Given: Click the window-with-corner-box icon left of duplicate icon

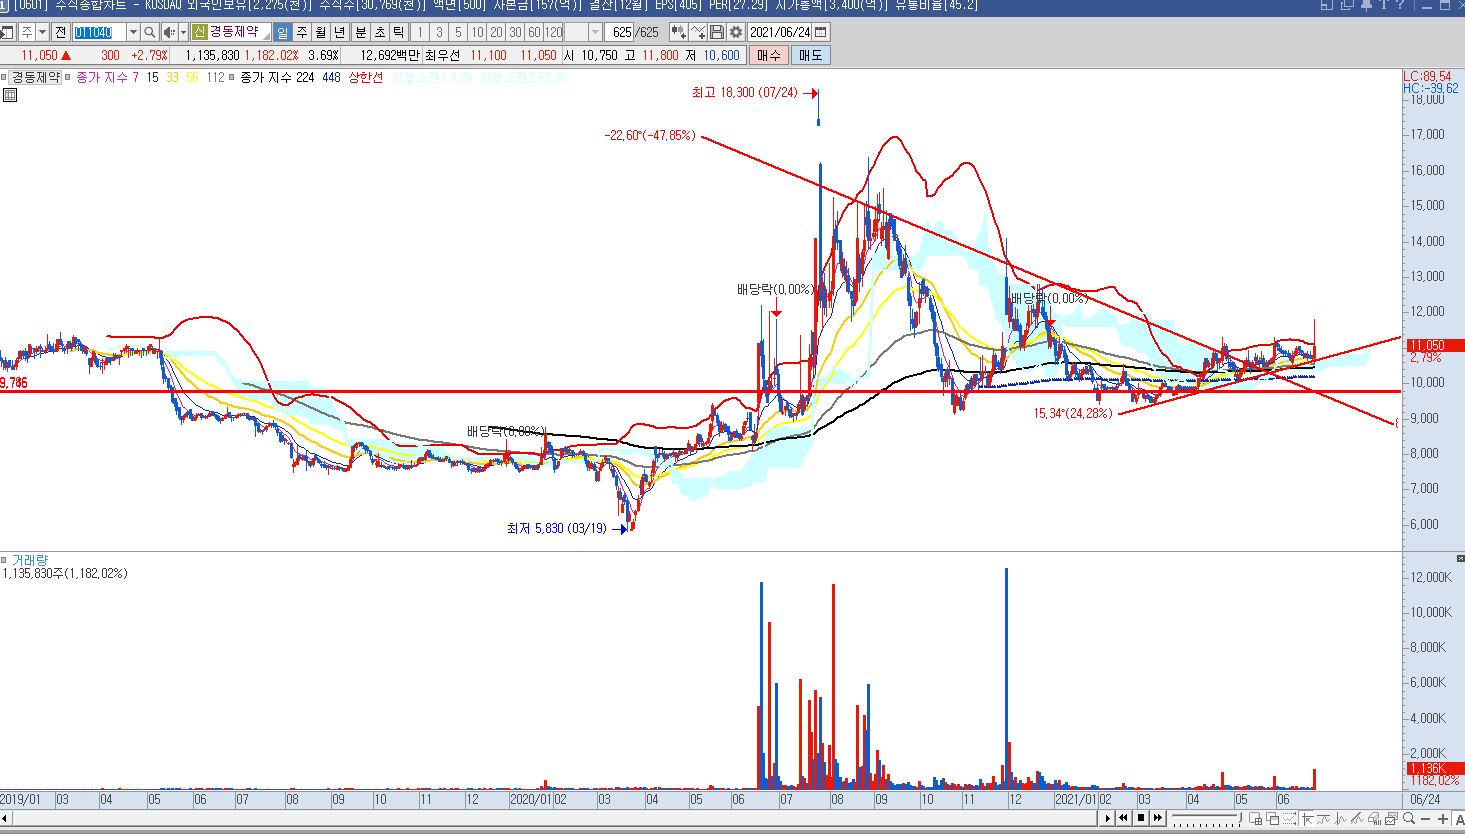Looking at the screenshot, I should 1327,5.
